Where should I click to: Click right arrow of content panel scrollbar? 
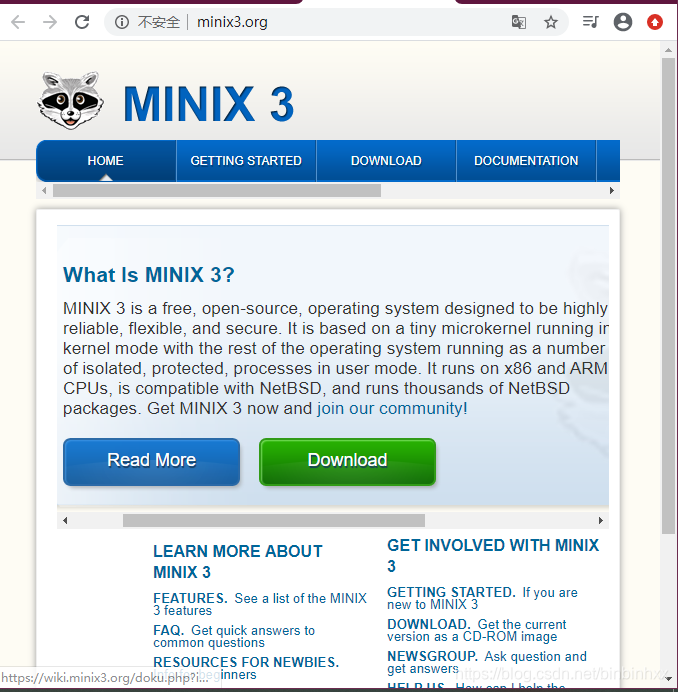(x=601, y=520)
